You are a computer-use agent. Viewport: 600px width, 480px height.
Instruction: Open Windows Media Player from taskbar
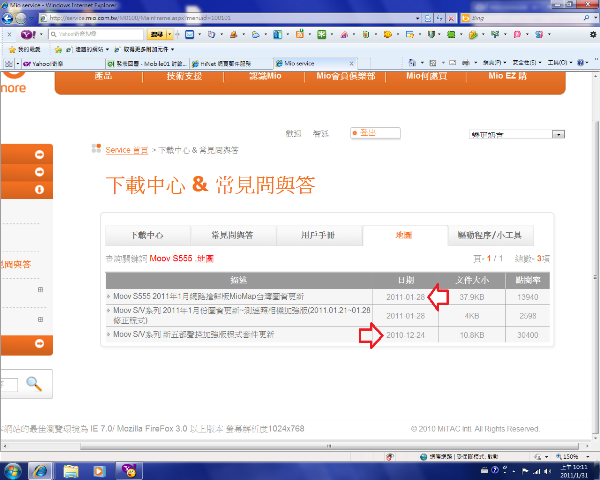coord(98,471)
